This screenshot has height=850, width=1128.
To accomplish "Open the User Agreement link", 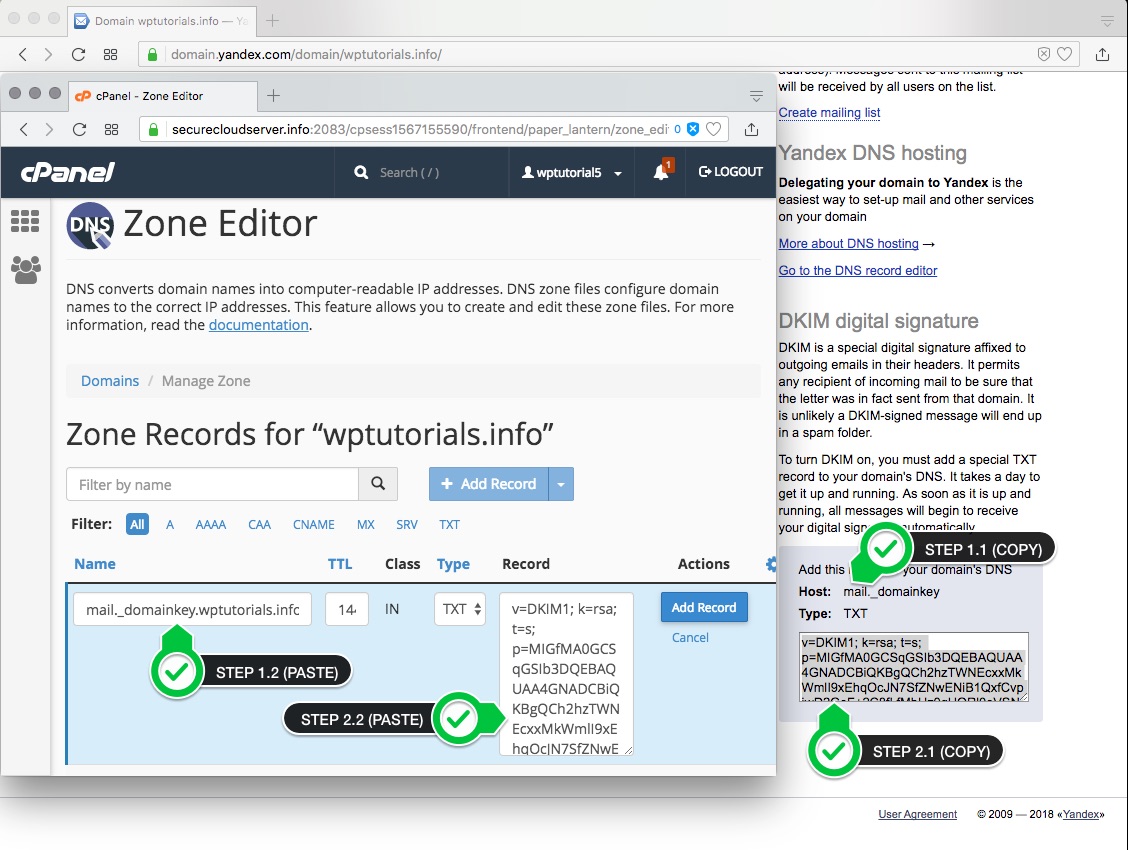I will [x=918, y=814].
